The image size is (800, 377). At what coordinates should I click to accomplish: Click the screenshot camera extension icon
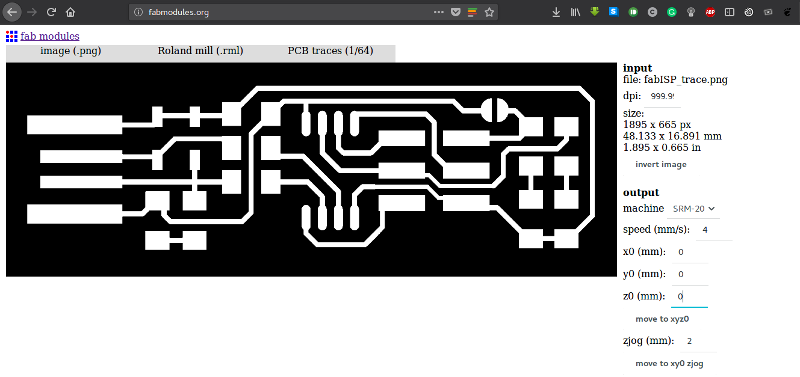pyautogui.click(x=768, y=12)
